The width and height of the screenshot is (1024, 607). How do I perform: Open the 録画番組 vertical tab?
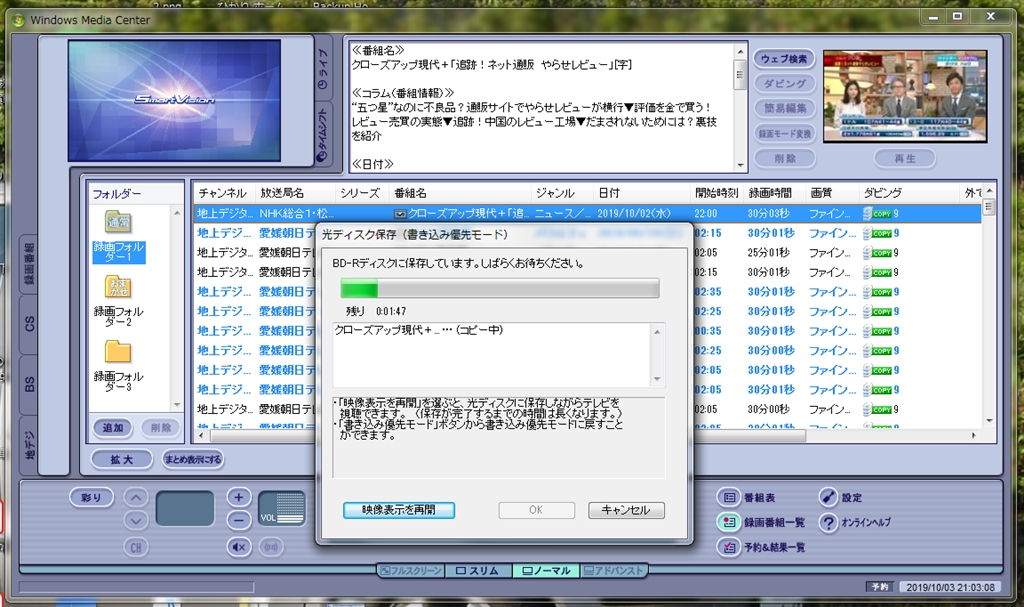29,263
